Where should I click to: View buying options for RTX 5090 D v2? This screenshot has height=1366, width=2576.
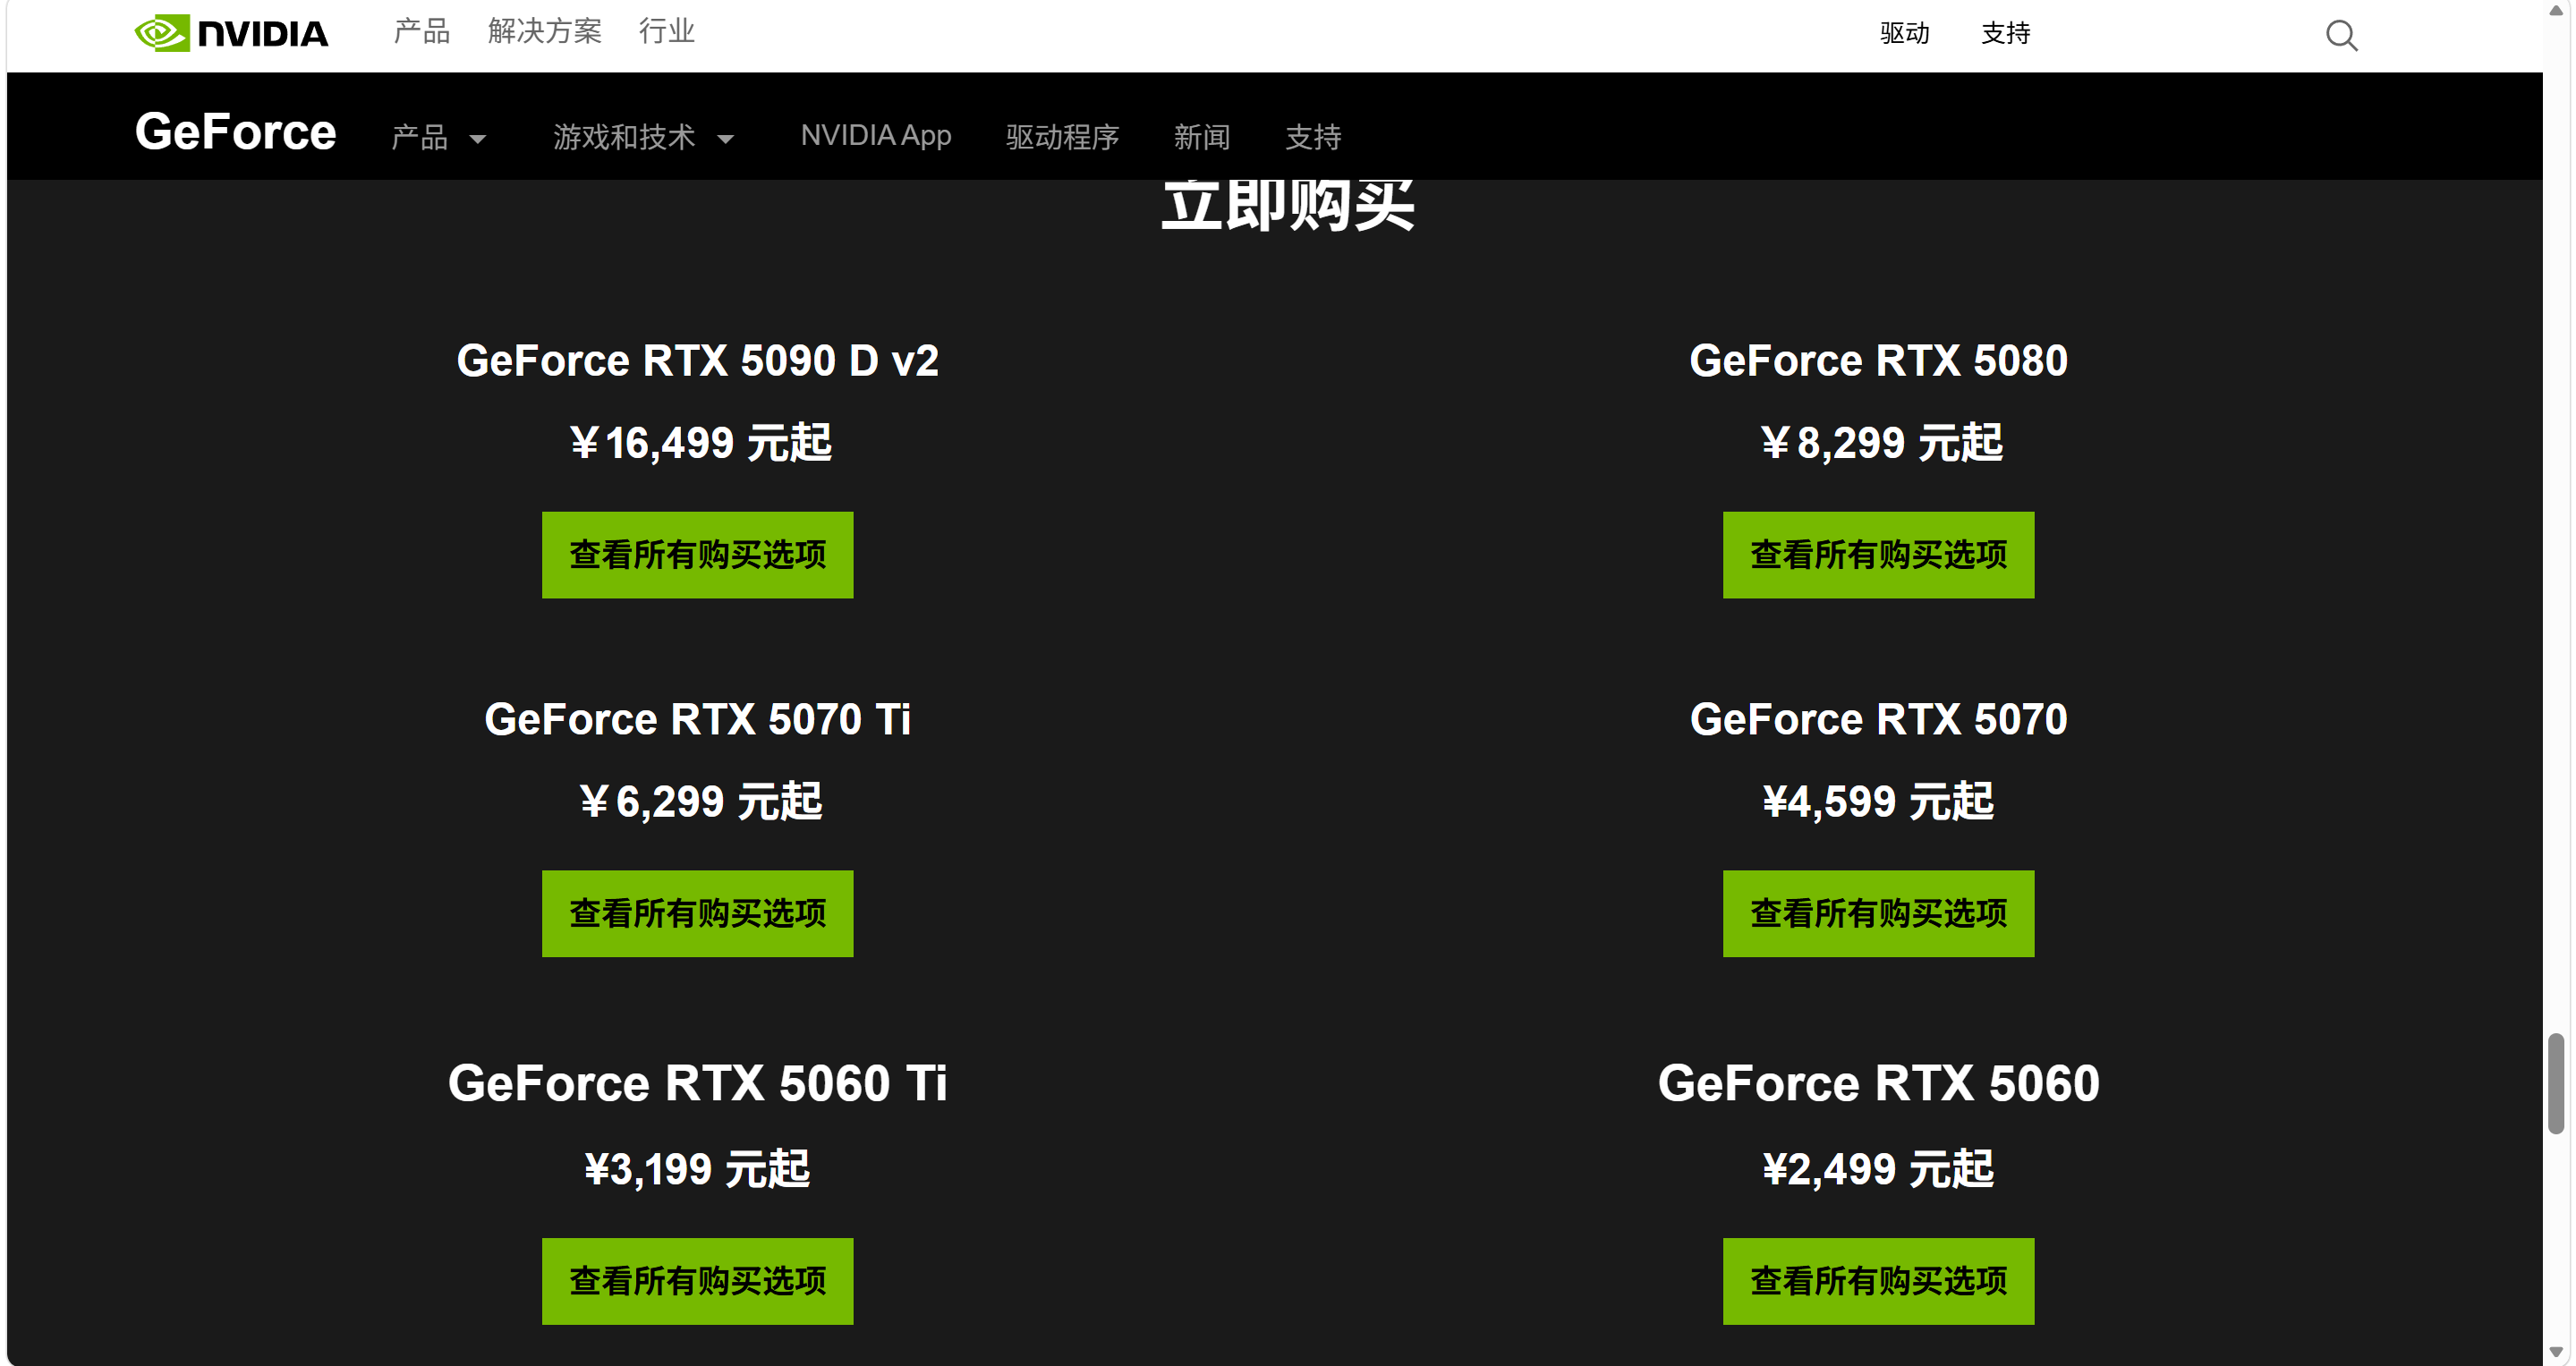point(697,555)
